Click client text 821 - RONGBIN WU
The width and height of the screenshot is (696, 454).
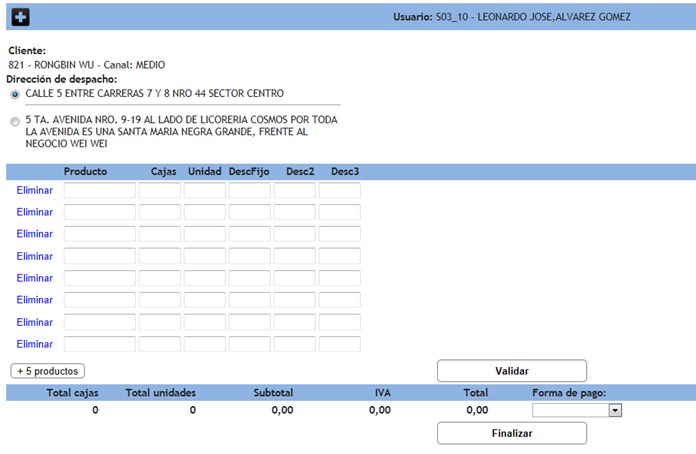tap(51, 65)
